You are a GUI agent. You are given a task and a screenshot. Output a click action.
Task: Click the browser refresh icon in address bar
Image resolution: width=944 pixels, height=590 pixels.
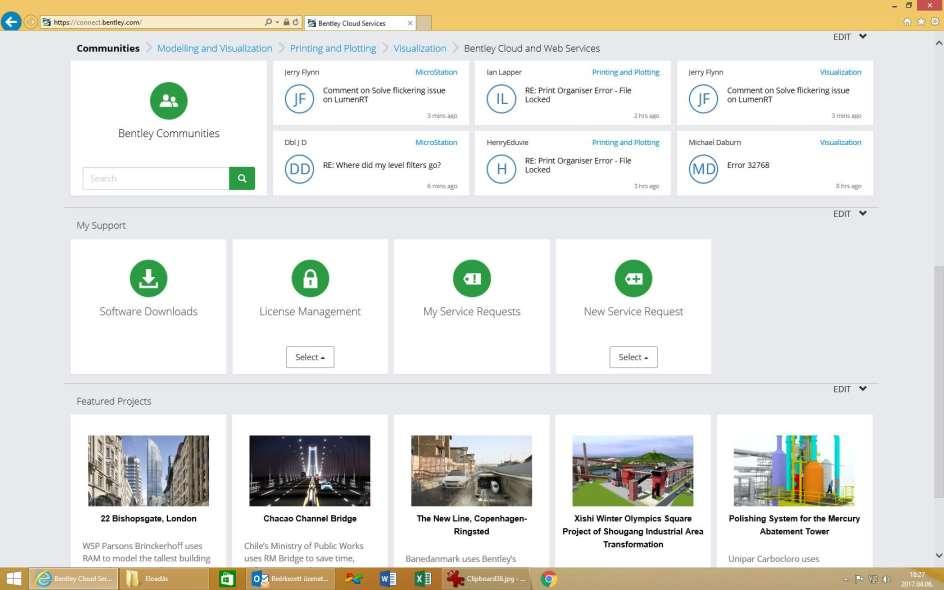(x=296, y=22)
